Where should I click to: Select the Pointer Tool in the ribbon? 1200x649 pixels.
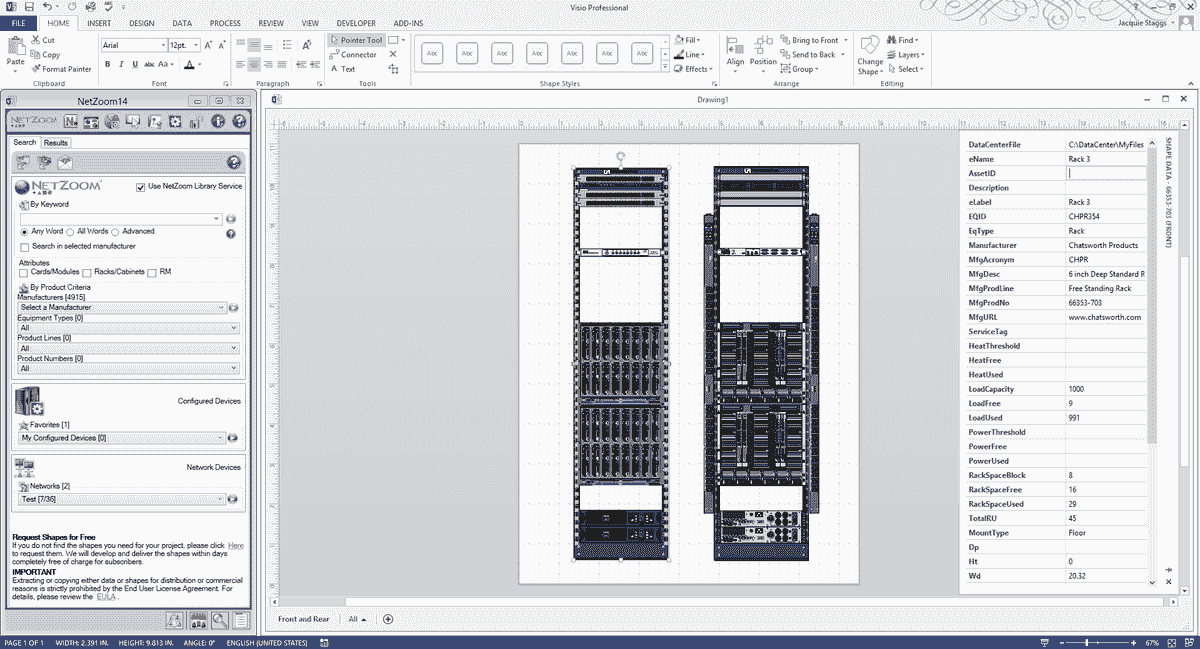pyautogui.click(x=355, y=40)
